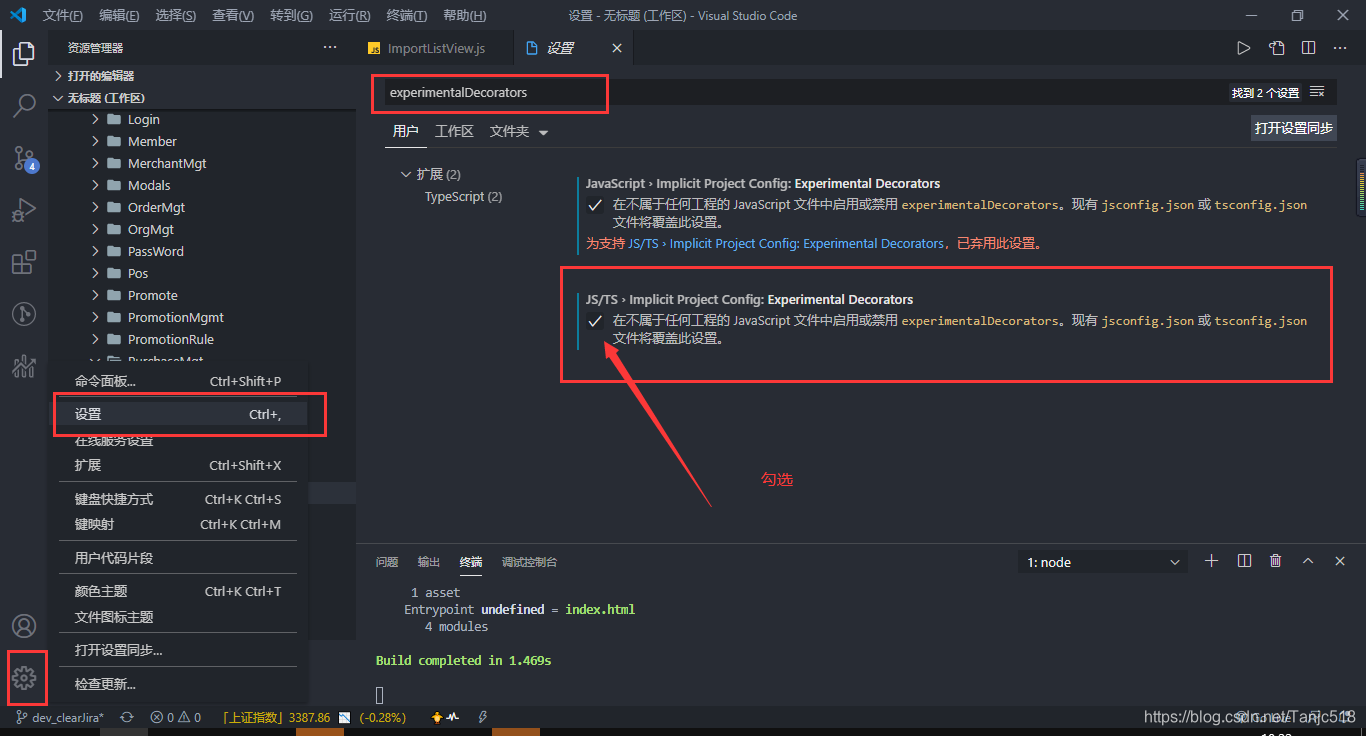Toggle JavaScript Implicit Project Config Experimental Decorators checkbox
Image resolution: width=1366 pixels, height=736 pixels.
click(x=595, y=205)
